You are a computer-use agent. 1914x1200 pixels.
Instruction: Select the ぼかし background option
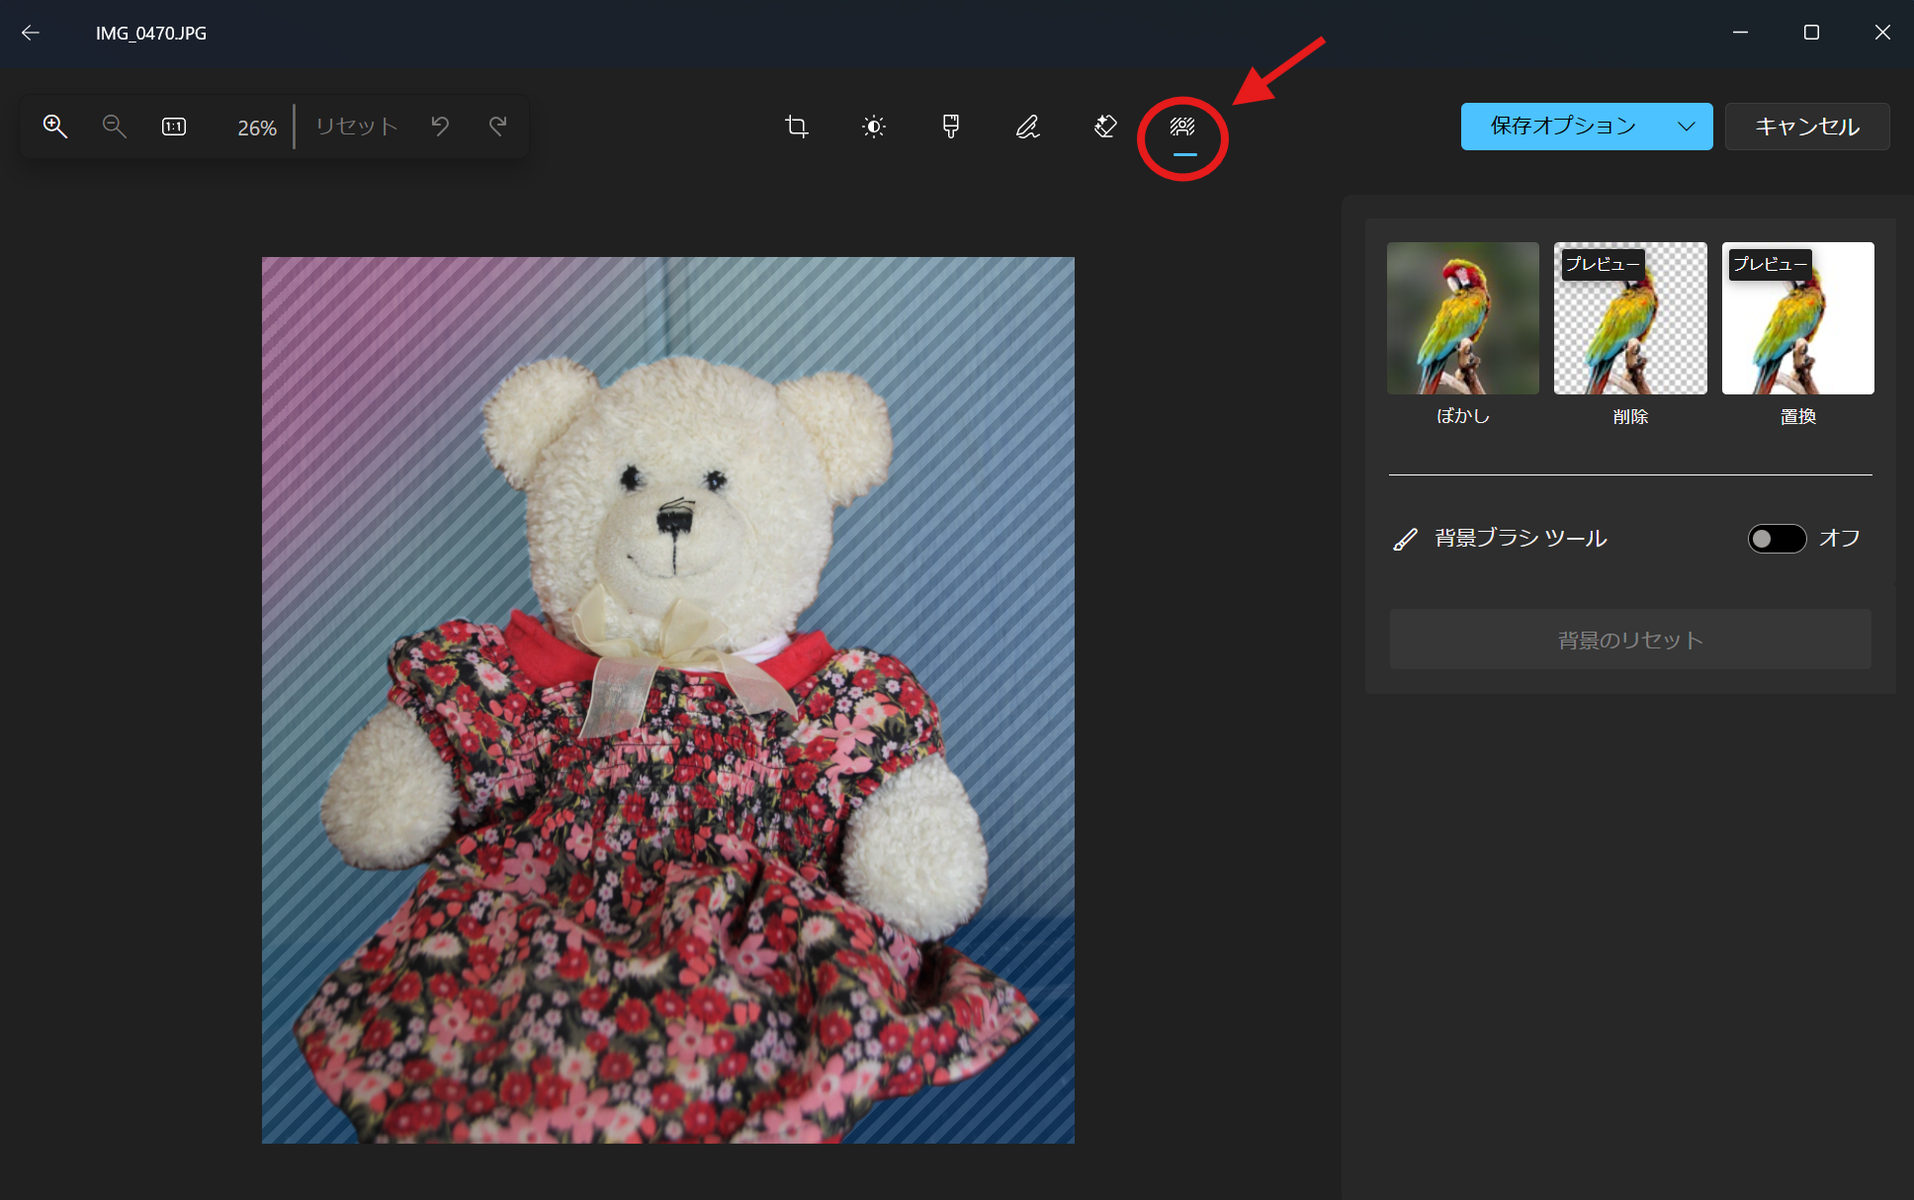coord(1462,319)
